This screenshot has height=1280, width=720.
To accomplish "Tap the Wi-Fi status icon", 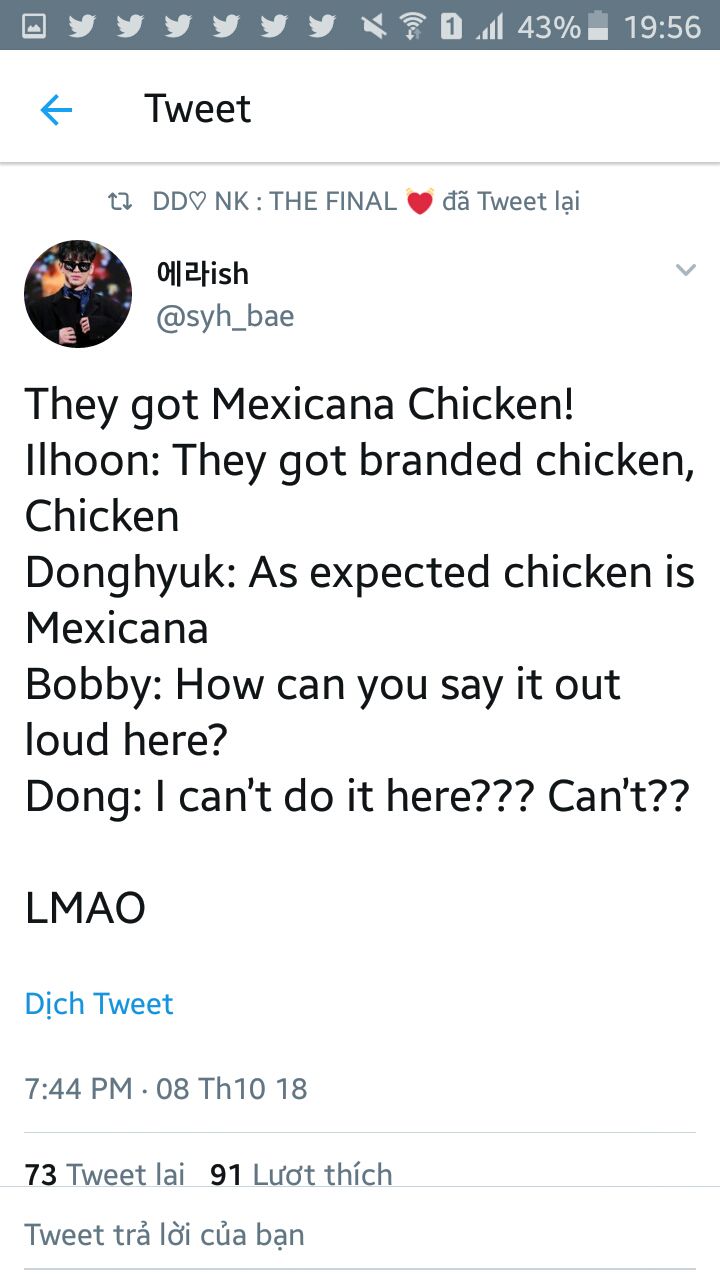I will click(411, 26).
